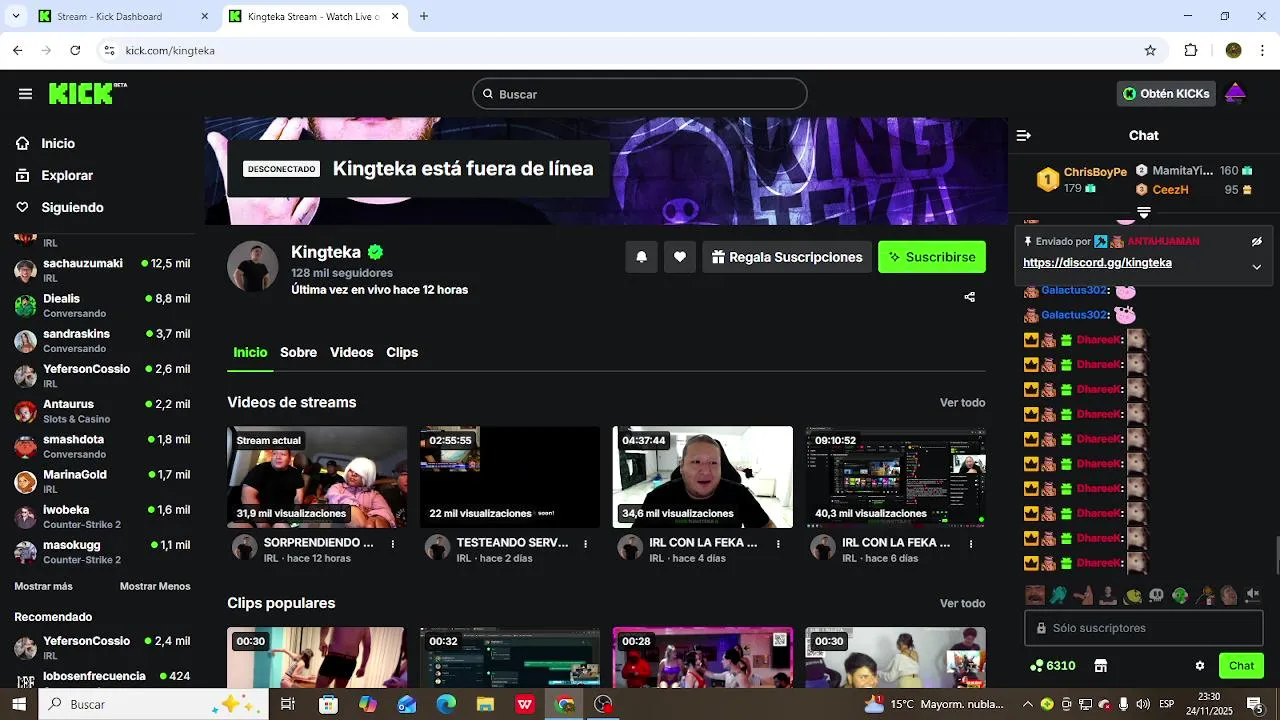Viewport: 1280px width, 720px height.
Task: Open the 09:10:52 video thumbnail
Action: [x=896, y=477]
